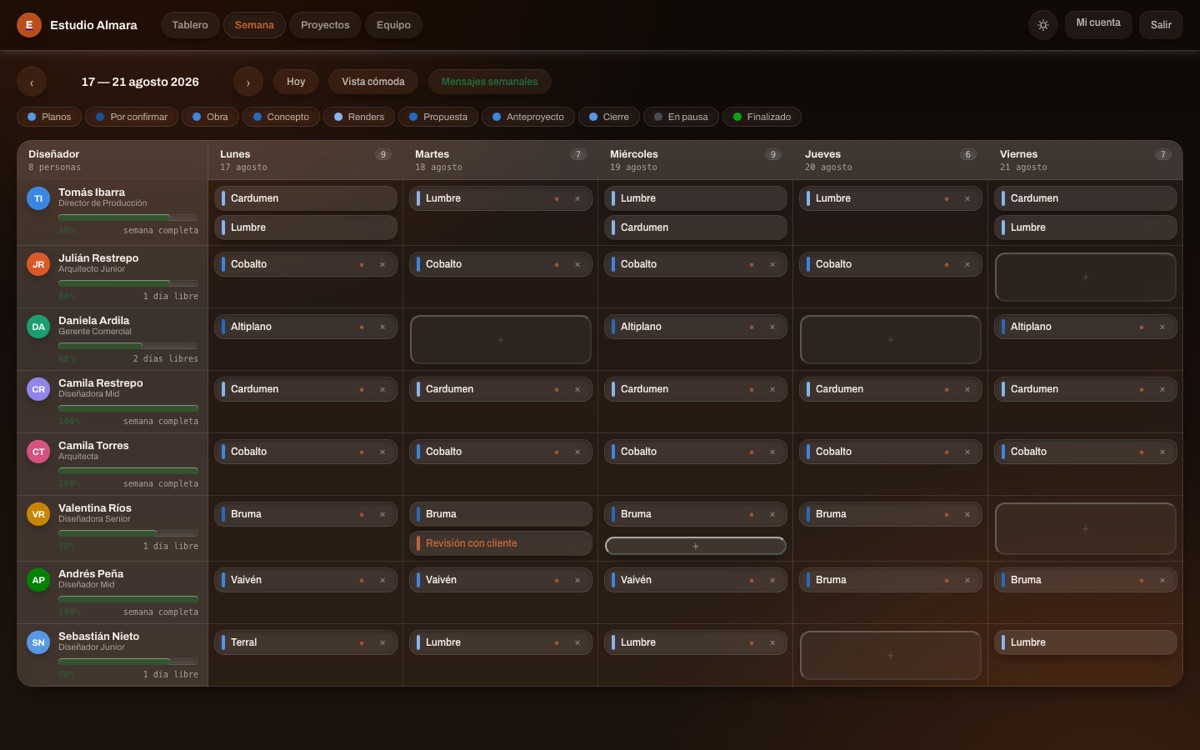The width and height of the screenshot is (1200, 750).
Task: Toggle the Planos status filter chip
Action: pyautogui.click(x=49, y=117)
